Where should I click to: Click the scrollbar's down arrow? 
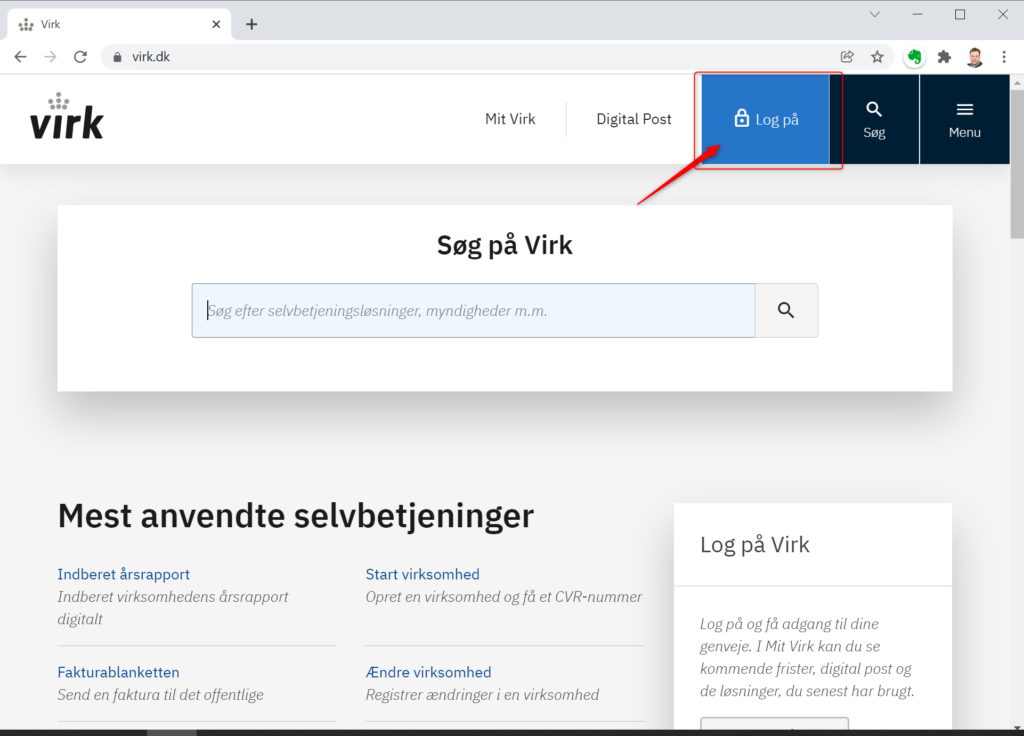[1017, 728]
